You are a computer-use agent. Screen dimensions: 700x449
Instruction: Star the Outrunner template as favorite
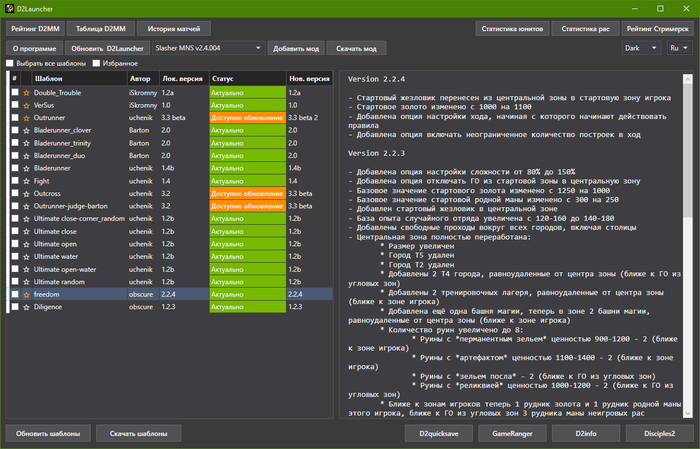27,117
